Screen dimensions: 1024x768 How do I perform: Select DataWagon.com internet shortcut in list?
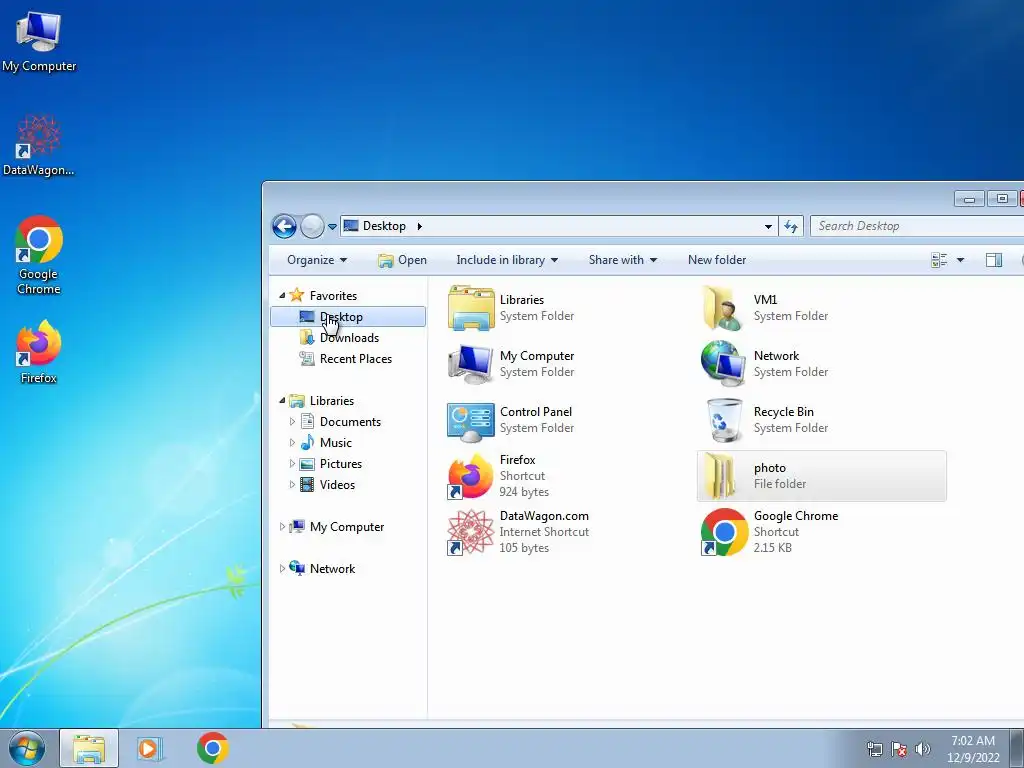click(470, 532)
